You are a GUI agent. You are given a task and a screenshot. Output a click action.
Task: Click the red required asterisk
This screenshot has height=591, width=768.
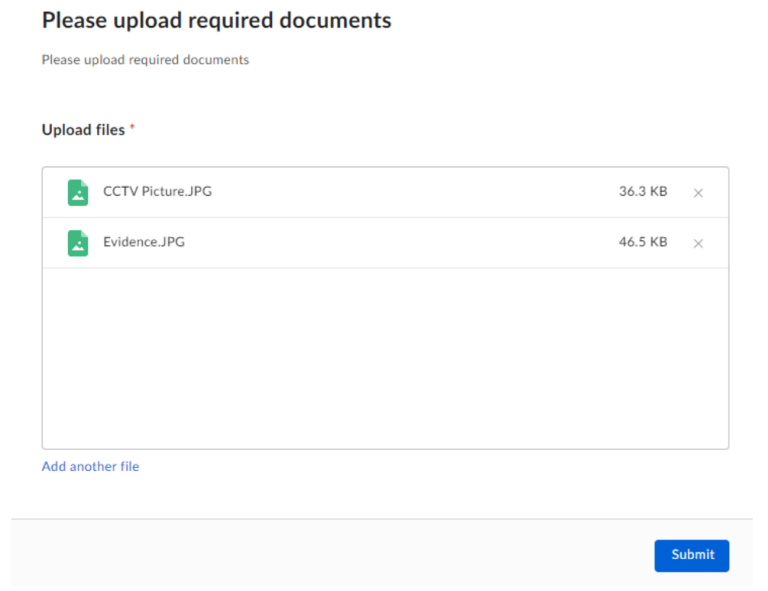tap(132, 129)
